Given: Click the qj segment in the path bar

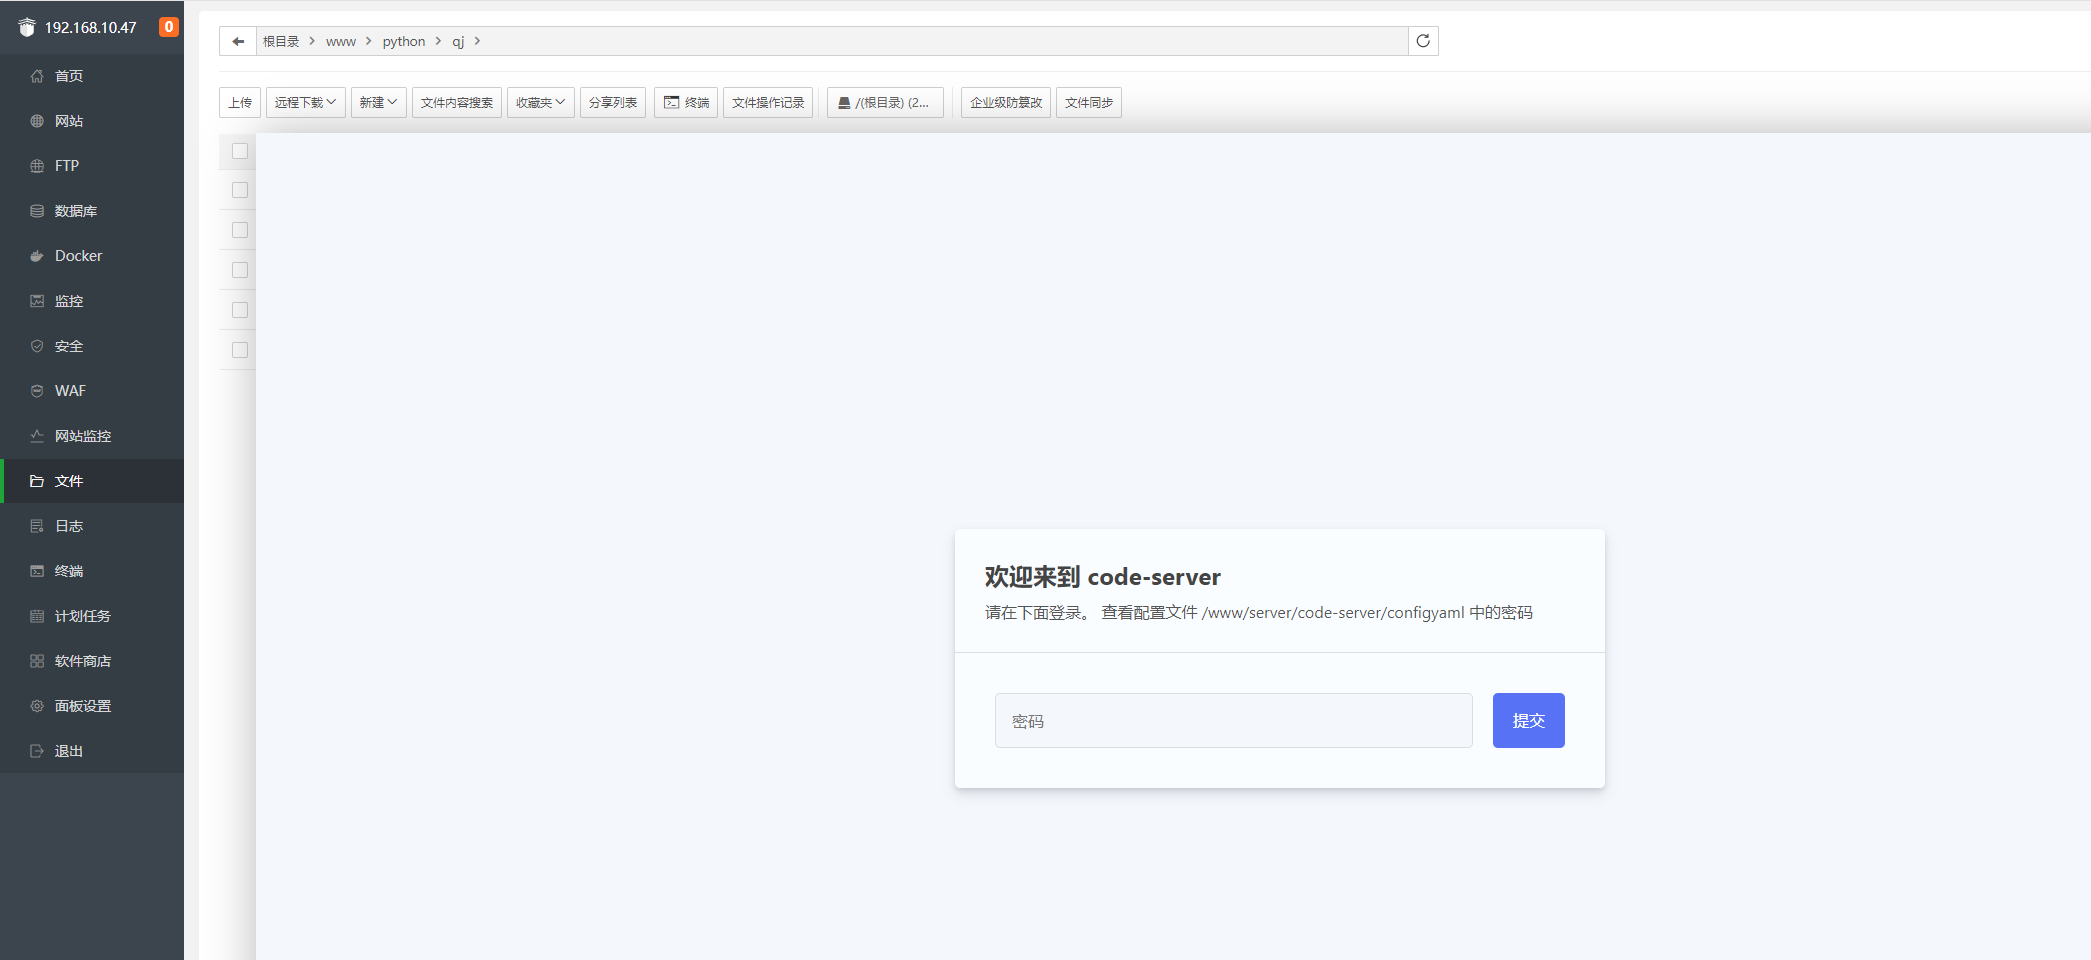Looking at the screenshot, I should (x=458, y=41).
